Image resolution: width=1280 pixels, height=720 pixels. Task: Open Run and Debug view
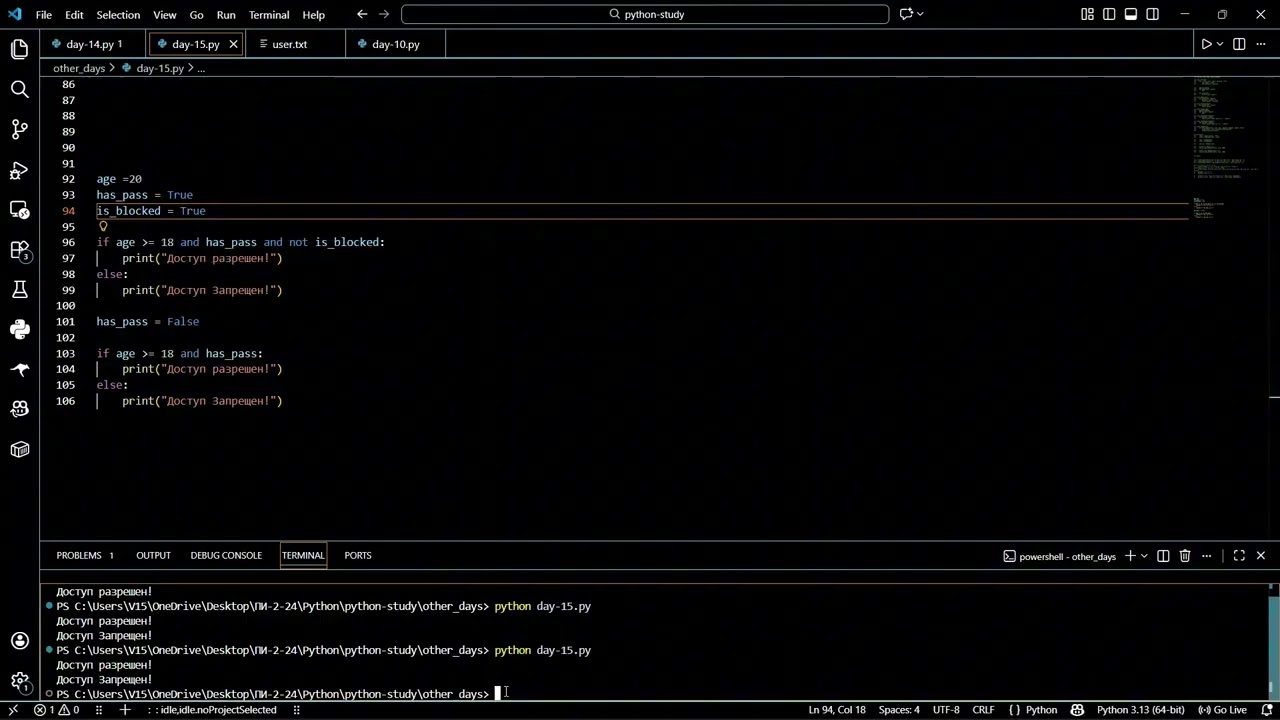19,169
